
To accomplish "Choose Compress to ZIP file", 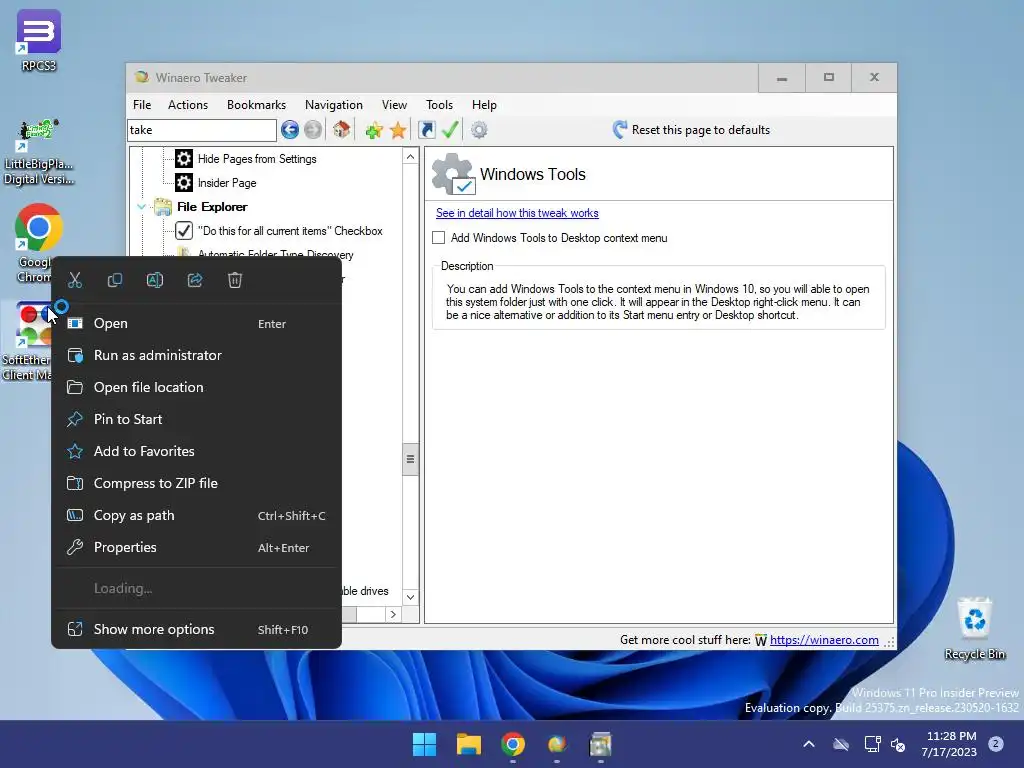I will pos(197,483).
